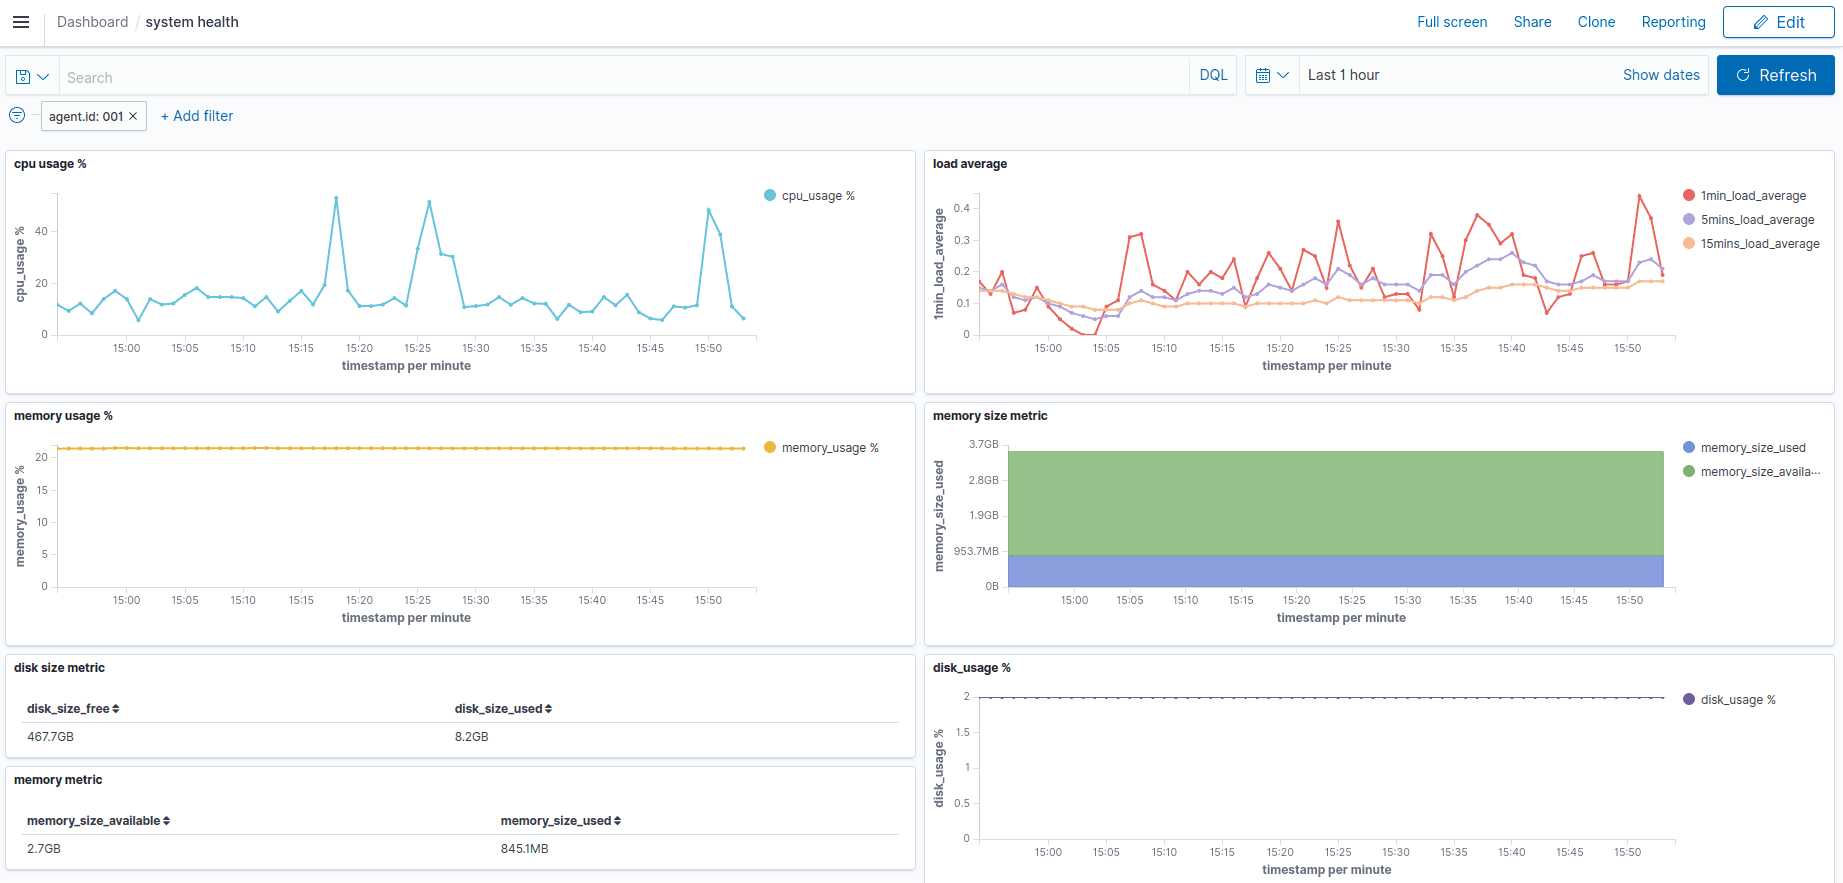Image resolution: width=1843 pixels, height=883 pixels.
Task: Click the Edit dashboard button
Action: tap(1778, 22)
